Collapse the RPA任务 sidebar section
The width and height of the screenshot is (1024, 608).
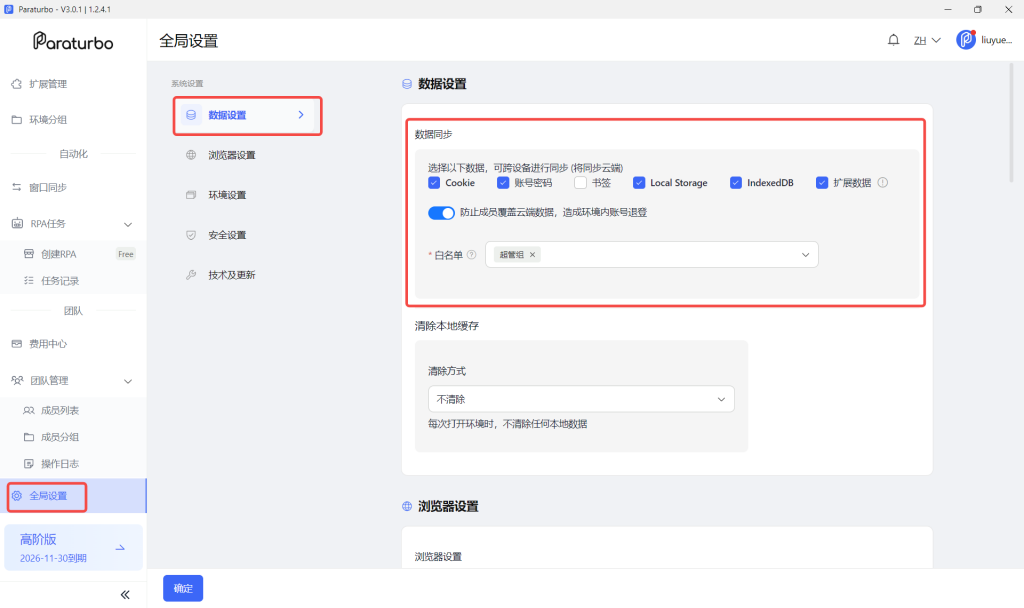tap(128, 224)
